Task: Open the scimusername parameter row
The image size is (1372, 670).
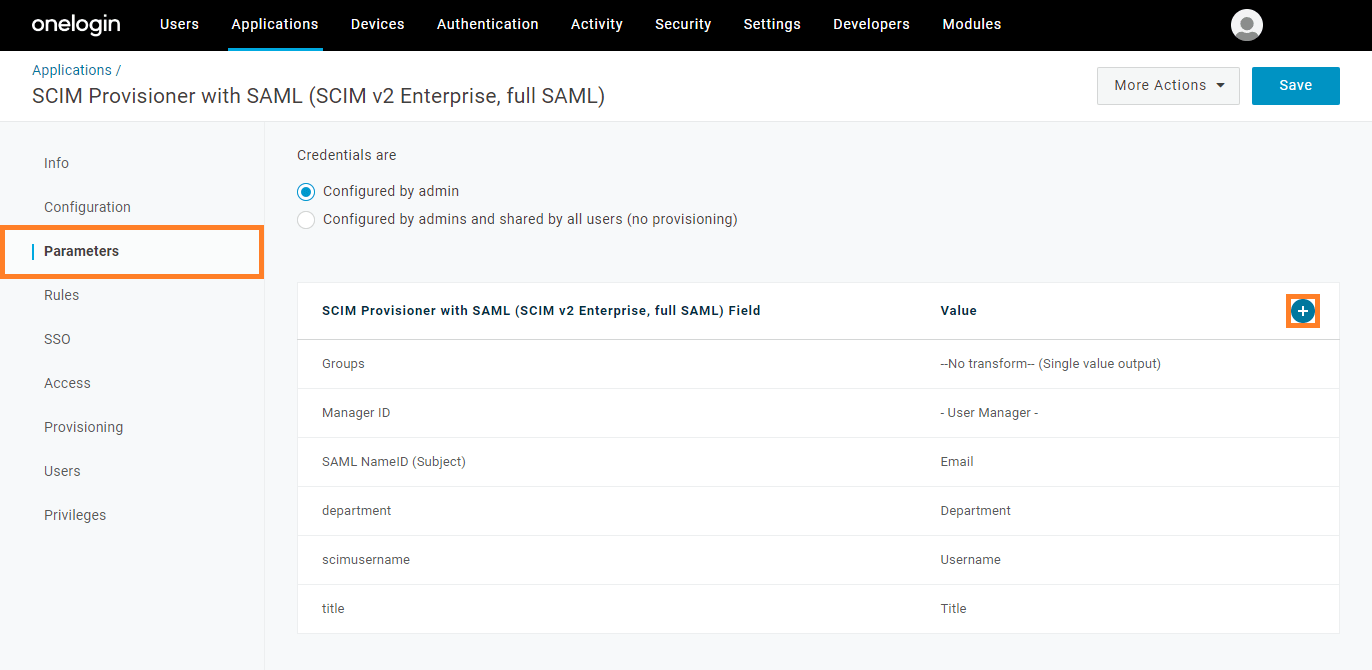Action: point(818,560)
